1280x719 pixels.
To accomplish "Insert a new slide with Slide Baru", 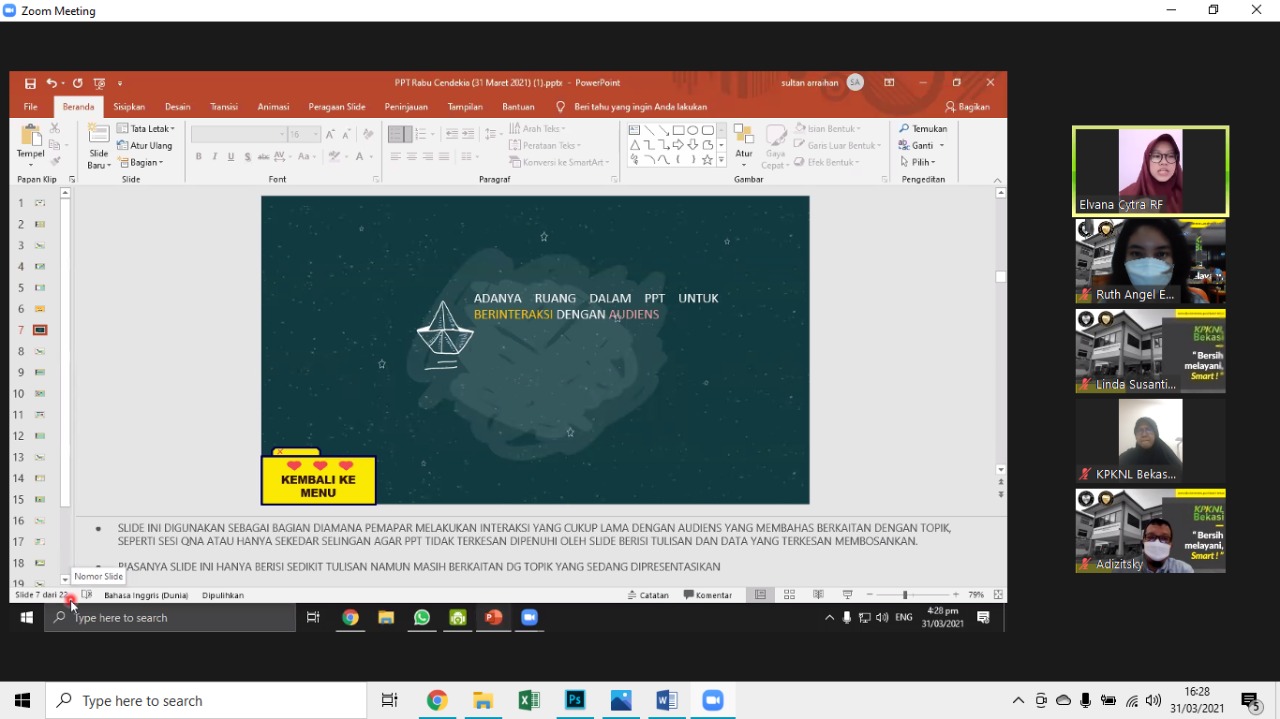I will pos(98,141).
